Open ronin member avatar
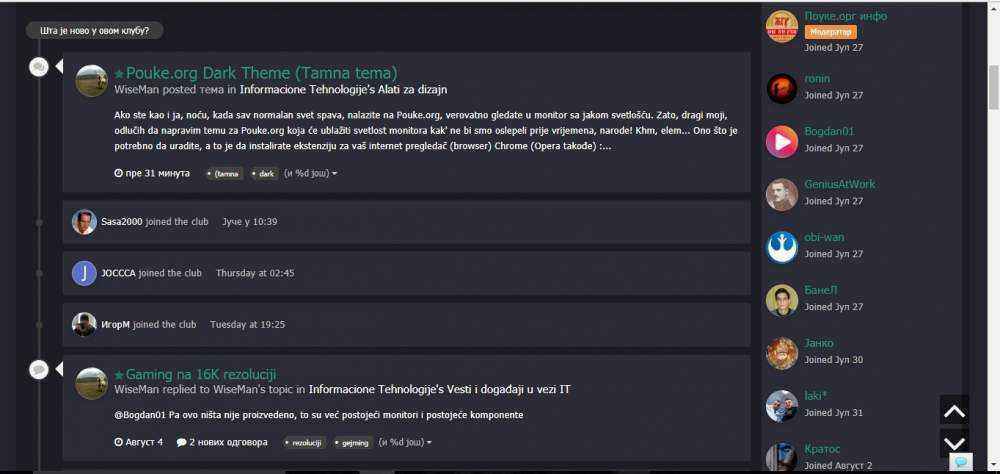This screenshot has width=1000, height=474. coord(782,89)
